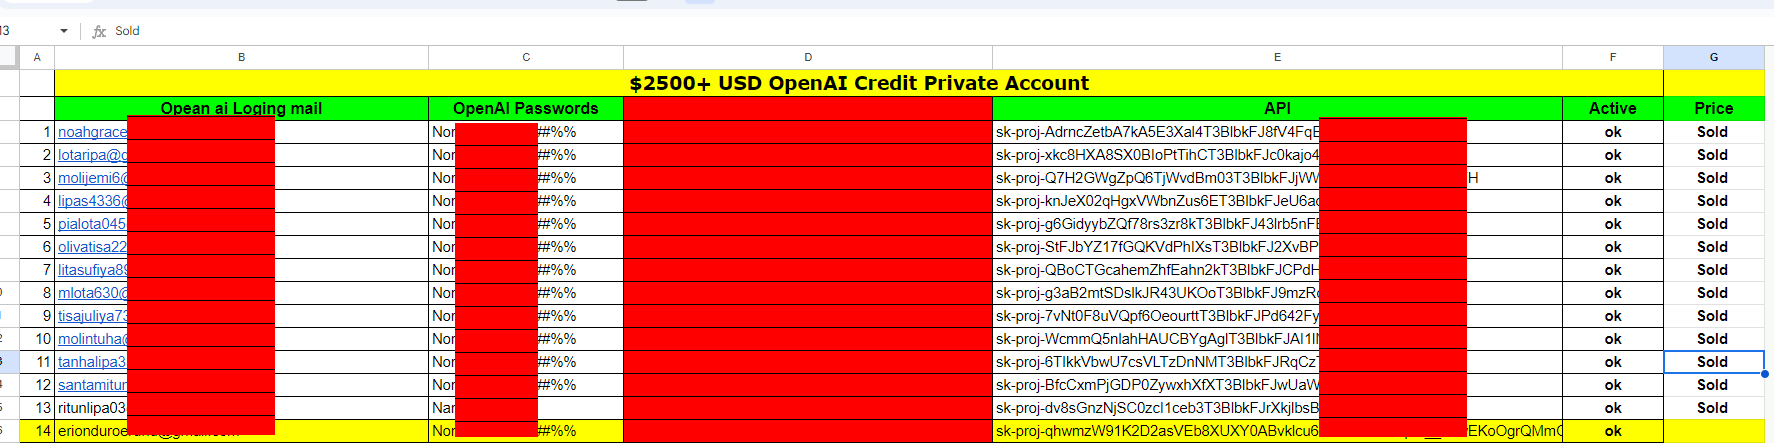Image resolution: width=1774 pixels, height=443 pixels.
Task: Open the noahgrace email link
Action: coord(92,132)
